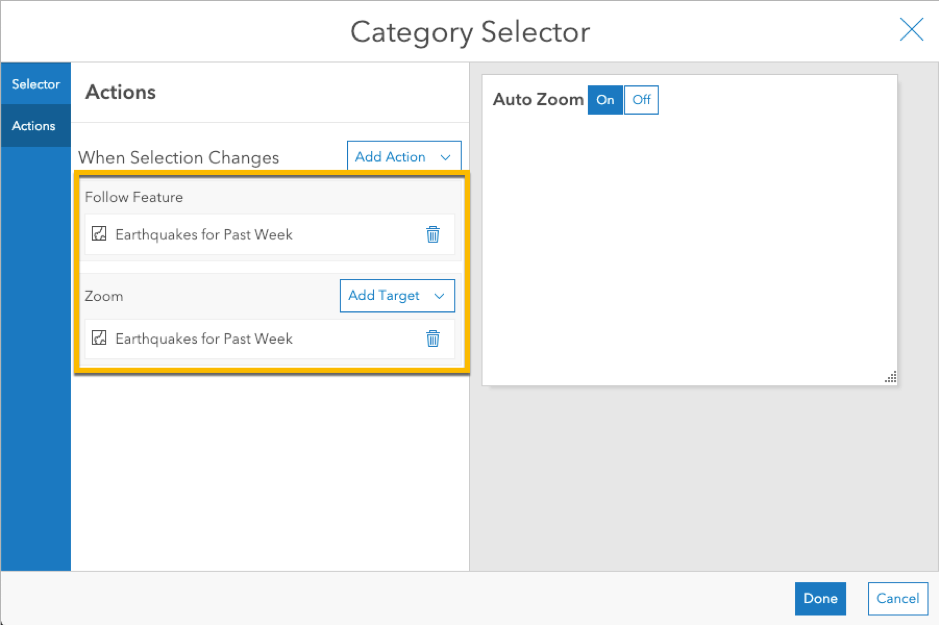Turn Auto Zoom on
Viewport: 939px width, 625px height.
(605, 100)
